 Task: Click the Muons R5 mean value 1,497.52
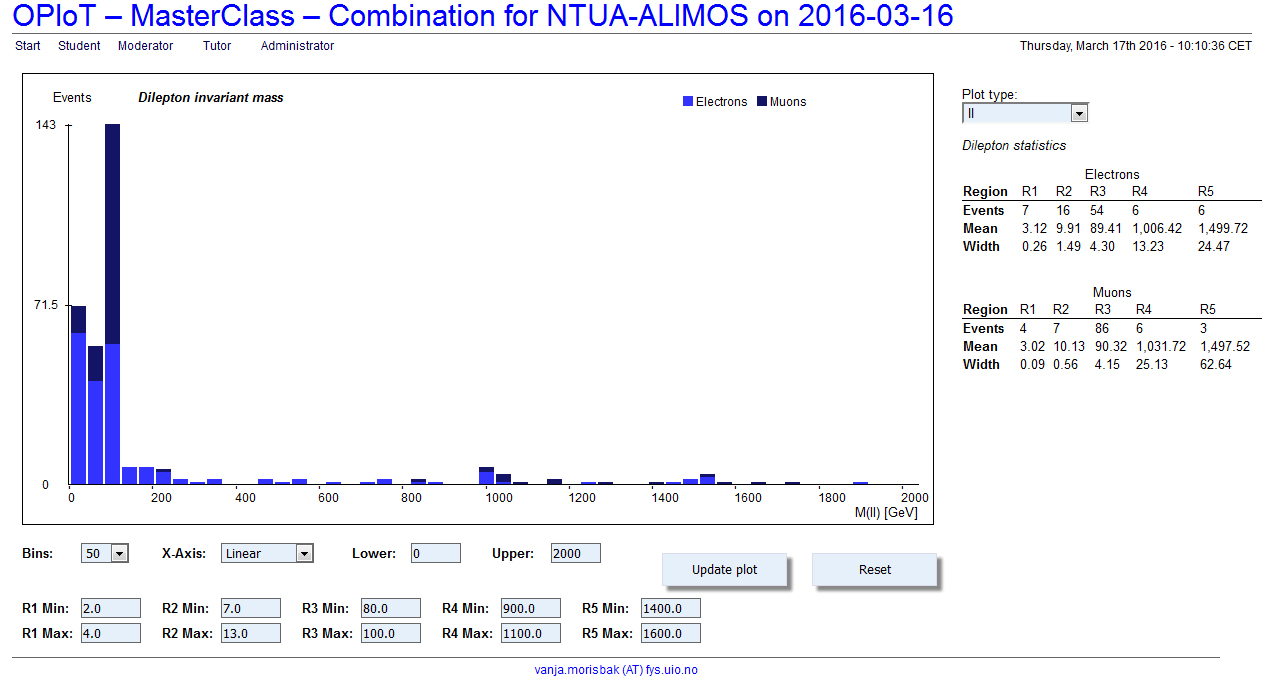(1225, 347)
